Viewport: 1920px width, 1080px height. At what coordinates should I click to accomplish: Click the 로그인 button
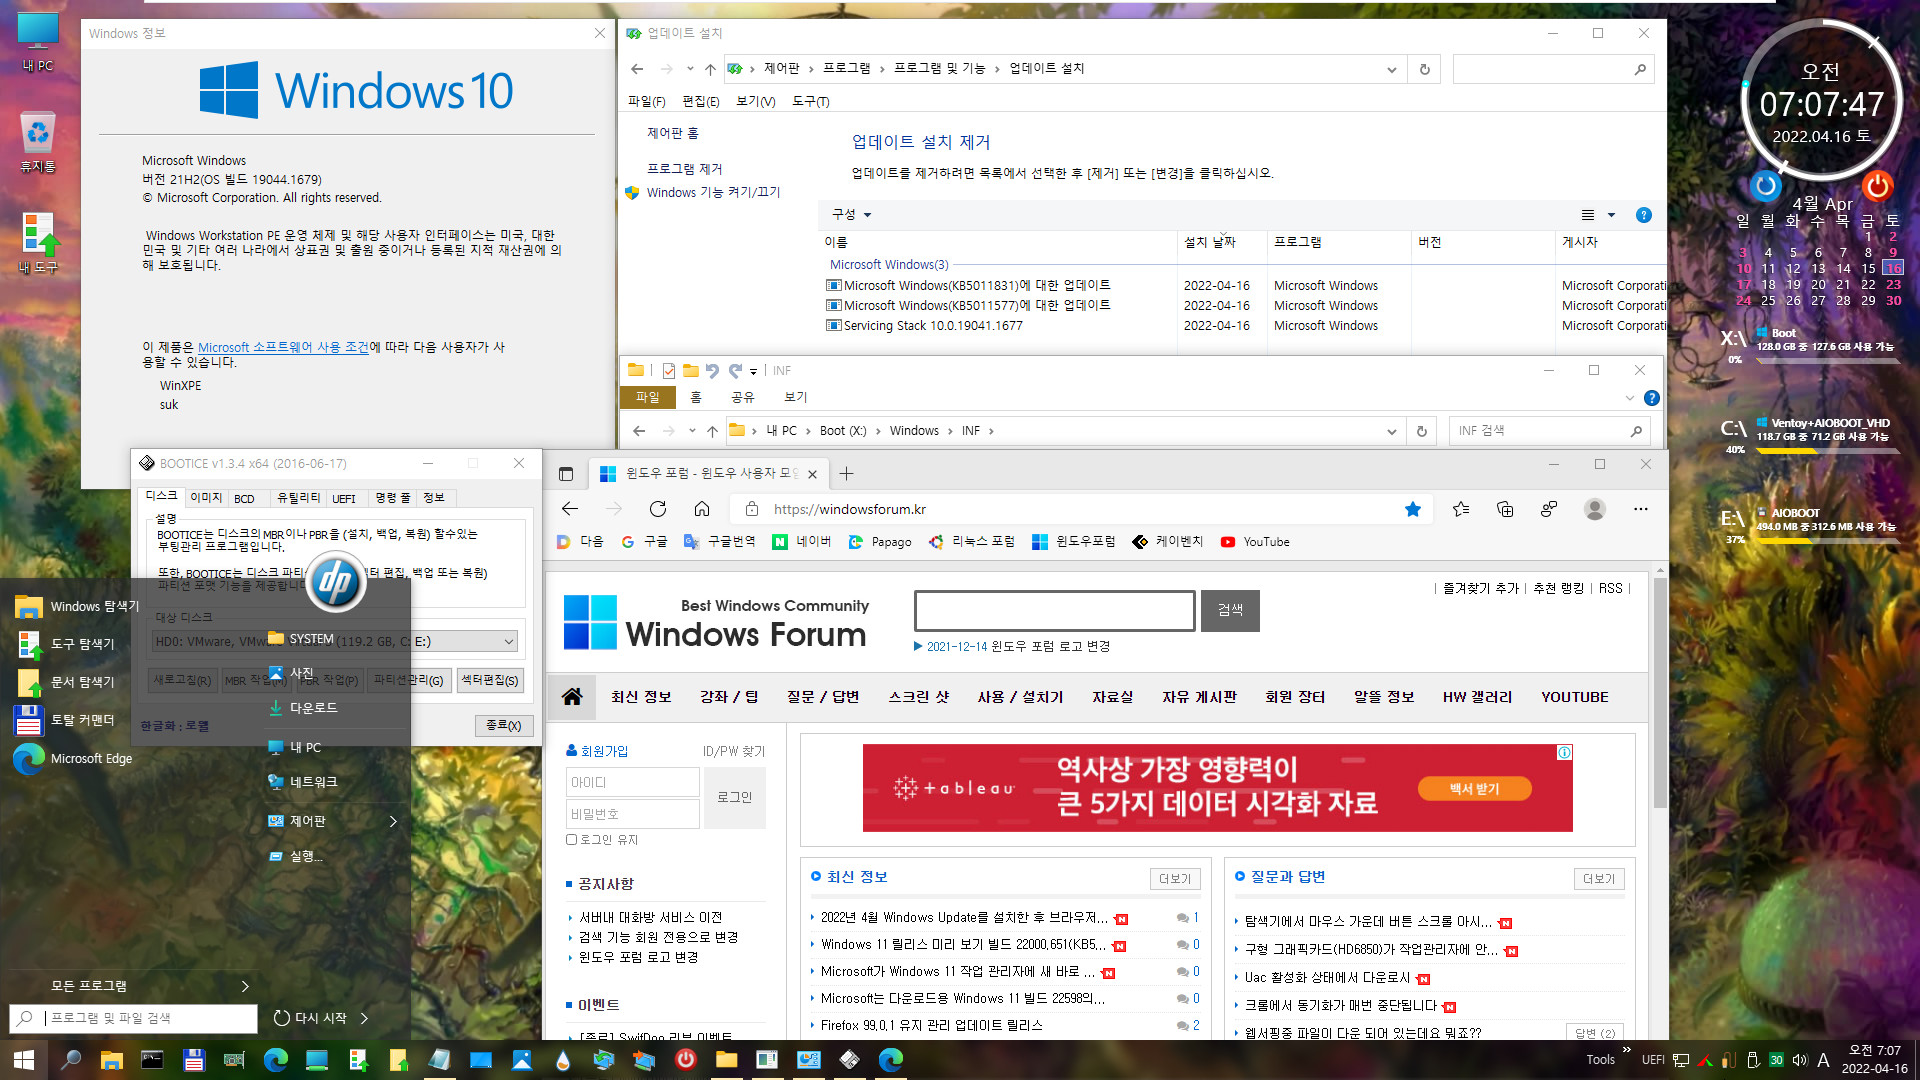pos(734,797)
